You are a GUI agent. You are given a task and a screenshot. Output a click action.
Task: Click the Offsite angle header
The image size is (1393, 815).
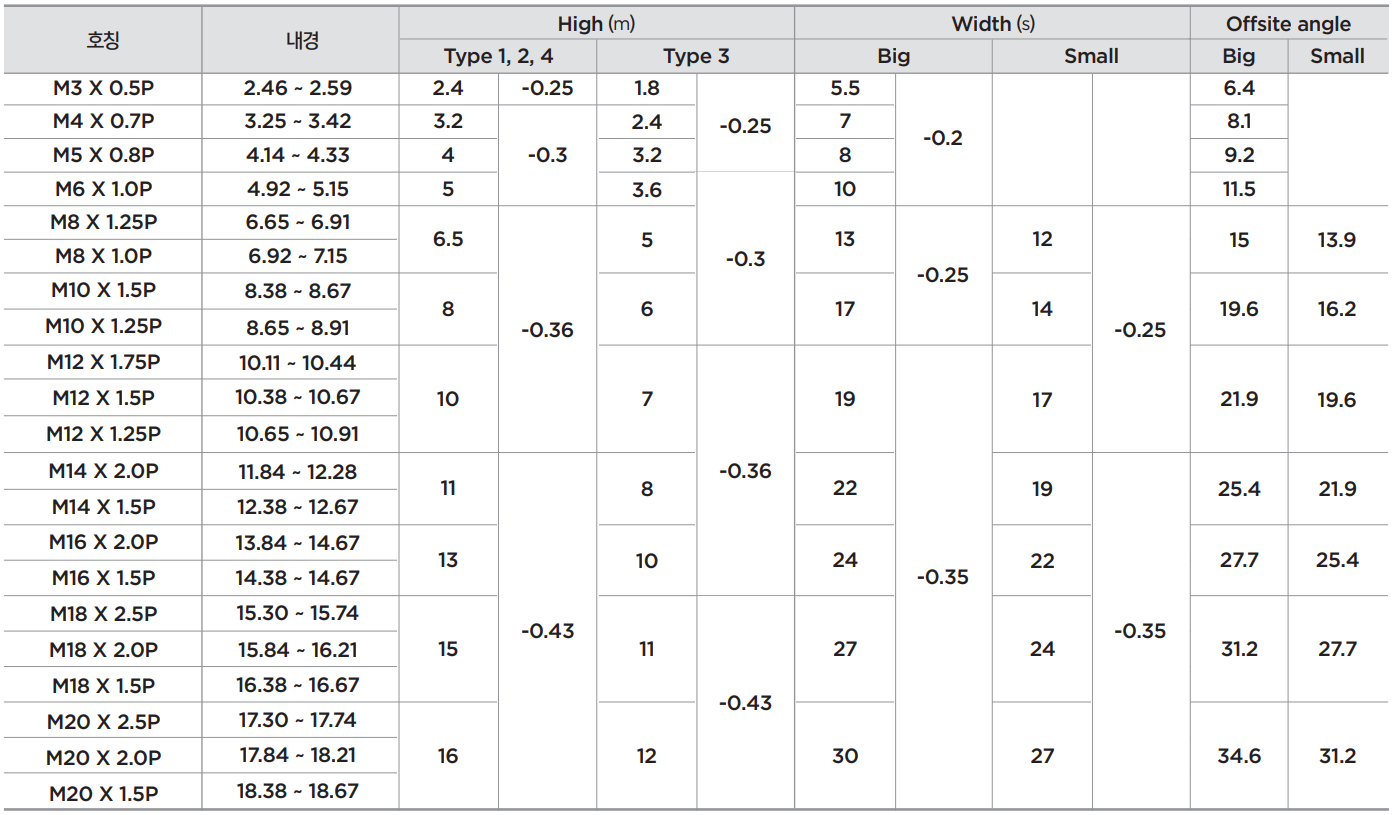tap(1288, 24)
